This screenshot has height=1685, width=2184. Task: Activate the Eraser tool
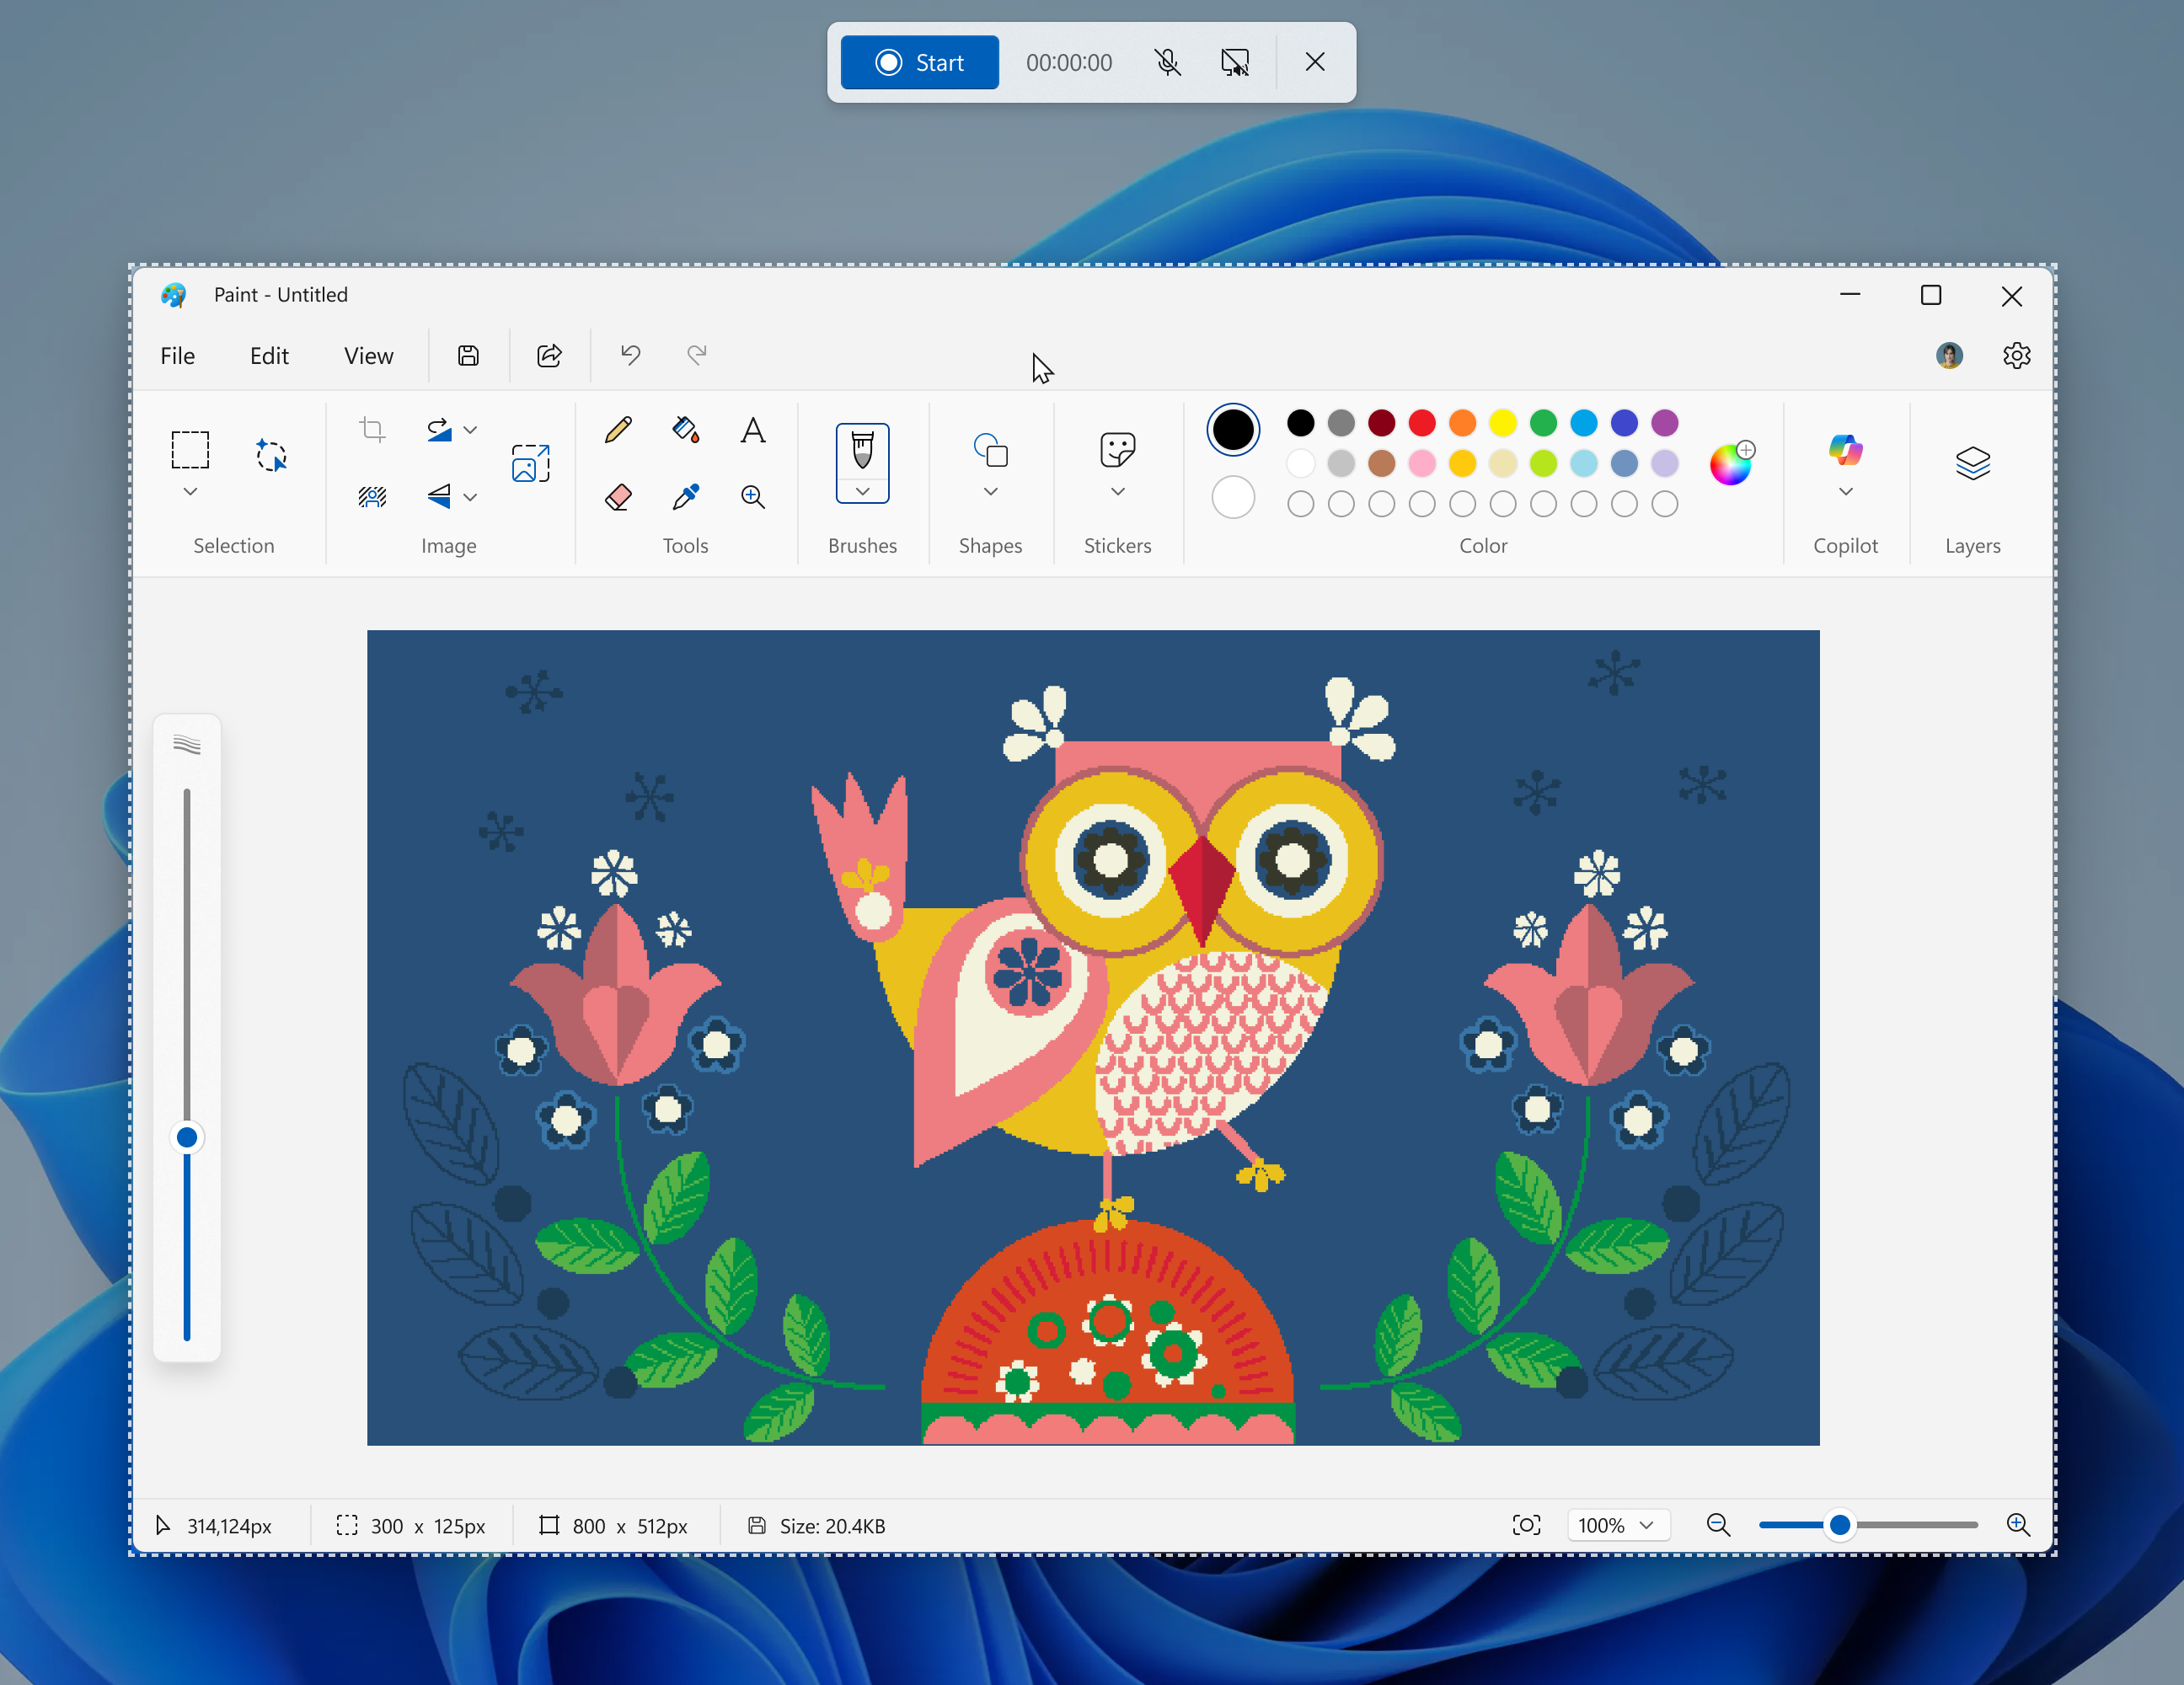(x=618, y=497)
